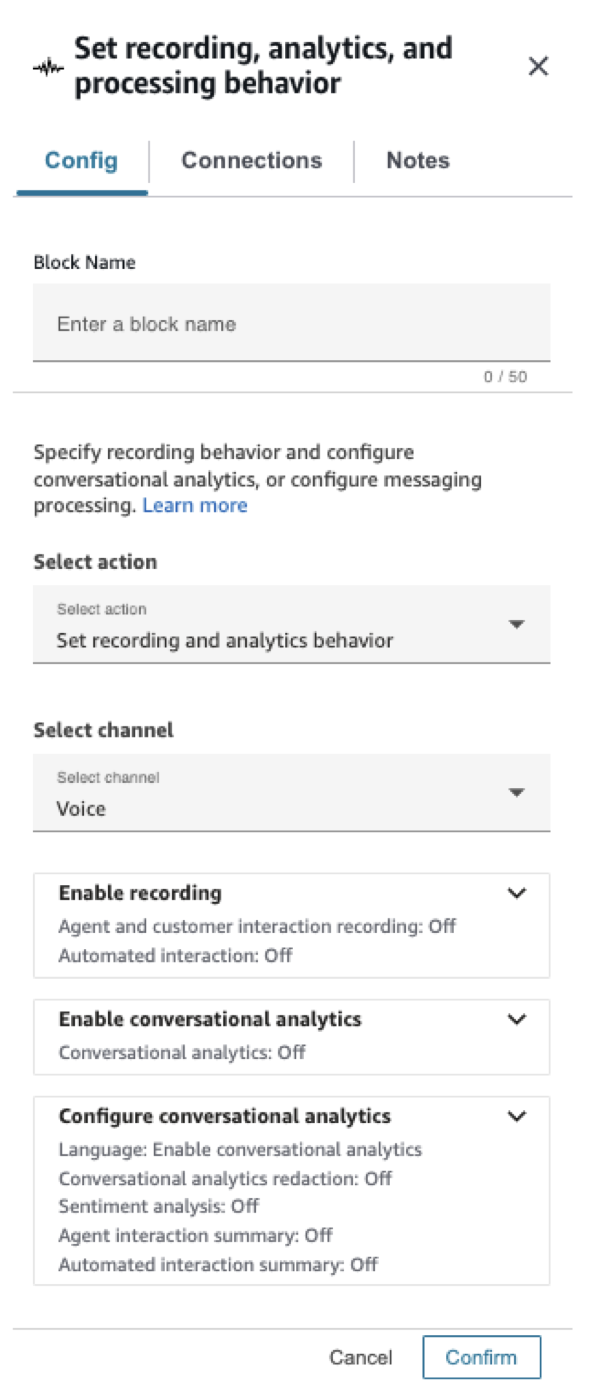This screenshot has height=1392, width=600.
Task: Confirm the recording and analytics settings
Action: coord(482,1357)
